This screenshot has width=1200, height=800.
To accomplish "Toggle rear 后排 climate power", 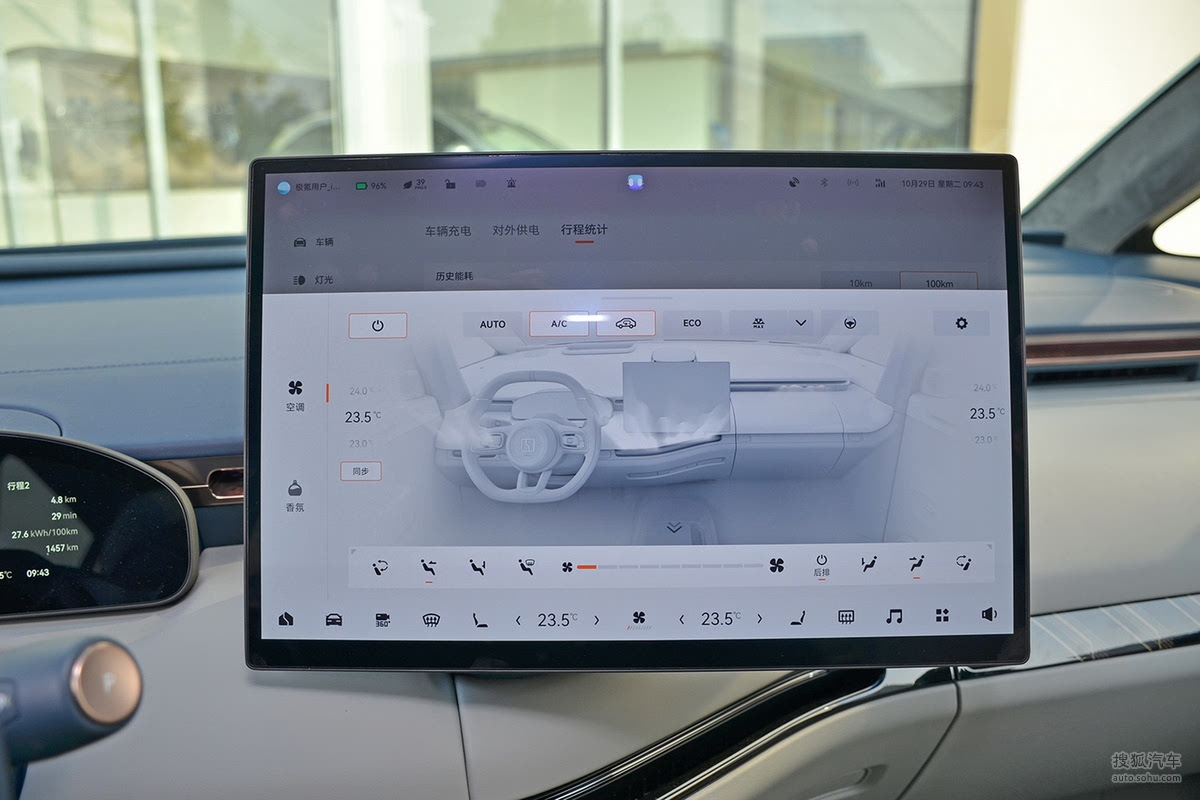I will pyautogui.click(x=821, y=565).
